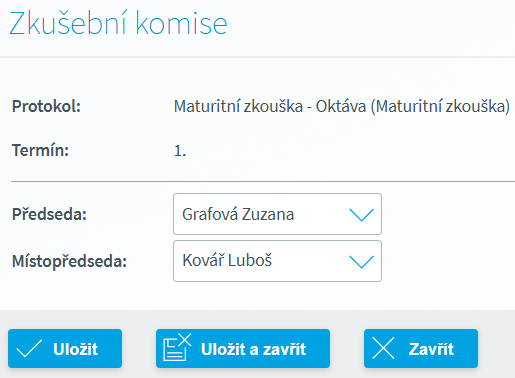Save using the Uložit text label
This screenshot has height=378, width=515.
click(75, 349)
